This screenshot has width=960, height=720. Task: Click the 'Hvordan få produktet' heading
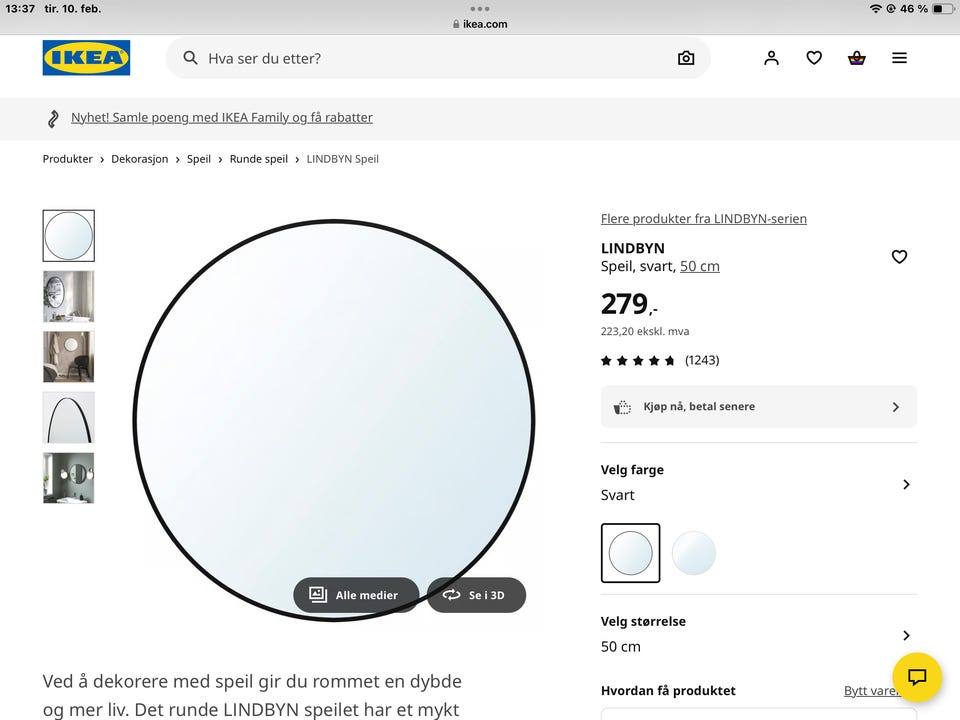(x=668, y=691)
